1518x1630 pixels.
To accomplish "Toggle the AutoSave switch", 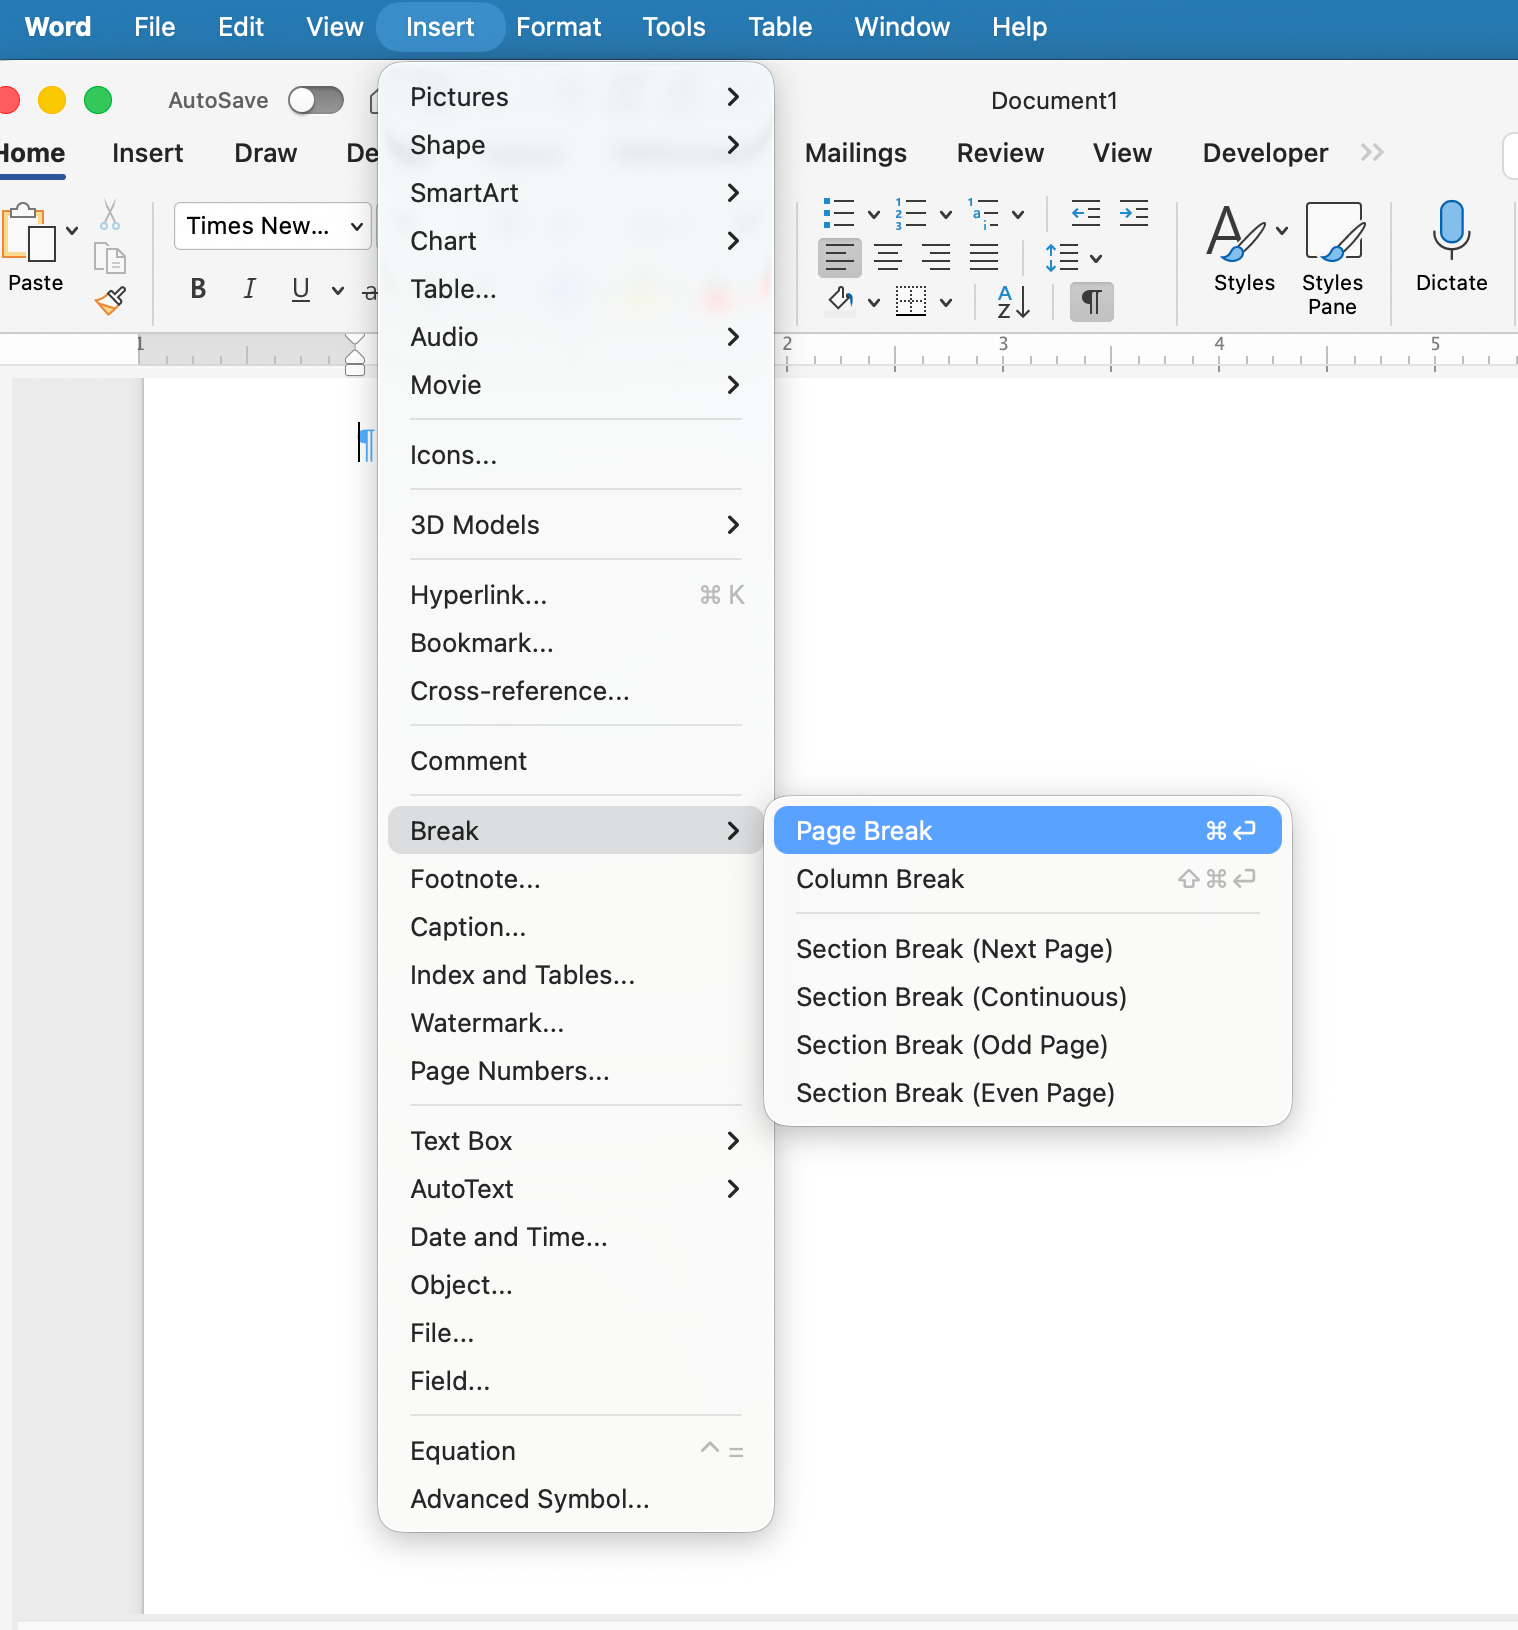I will 315,100.
